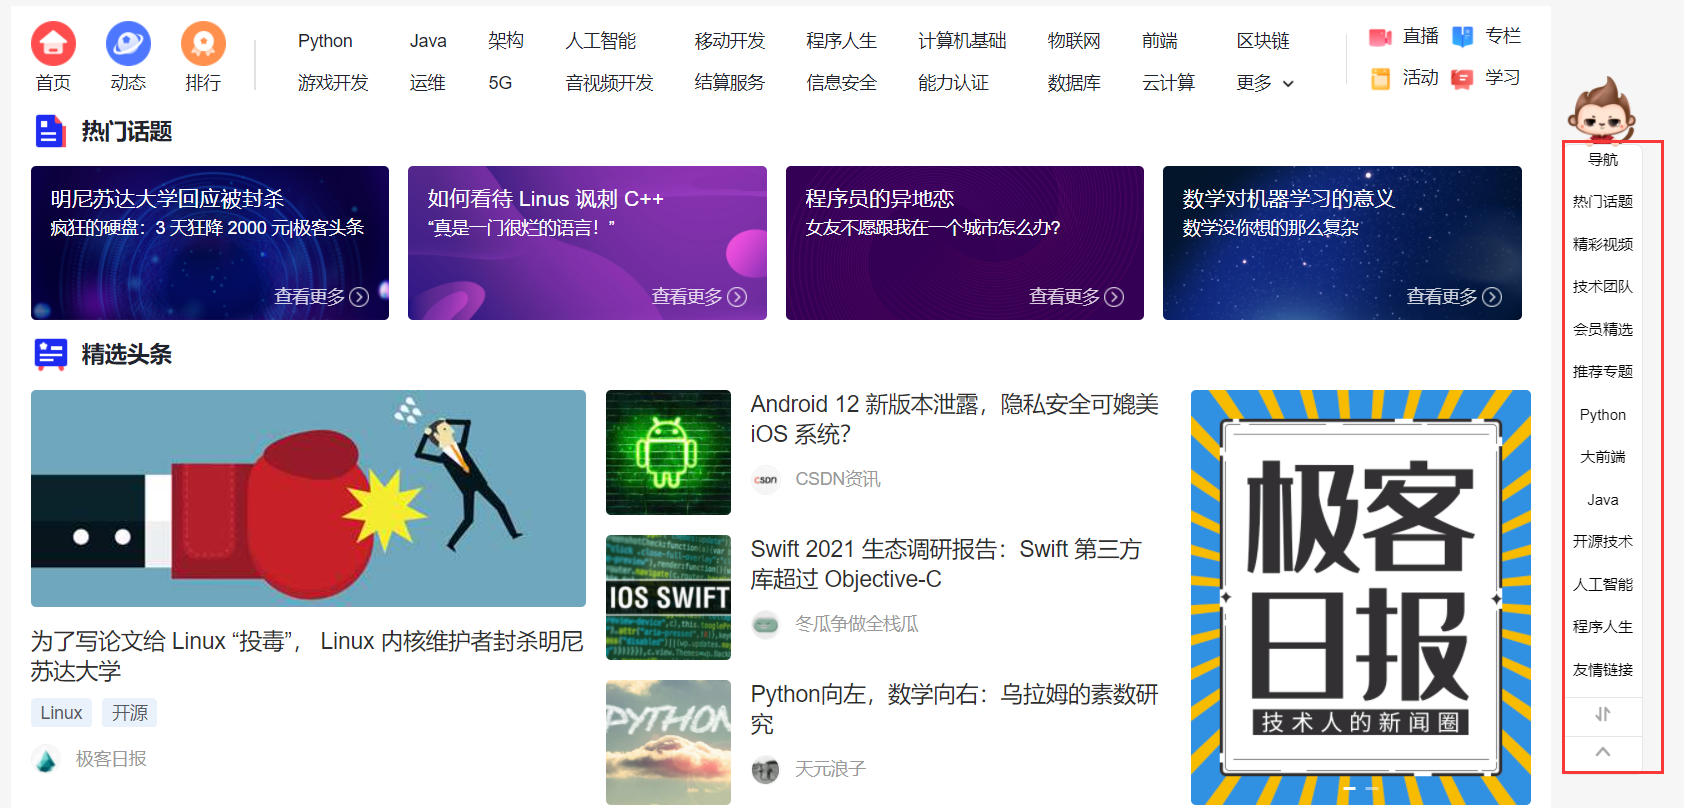Image resolution: width=1684 pixels, height=808 pixels.
Task: Click the Linux tag under the headline
Action: point(61,713)
